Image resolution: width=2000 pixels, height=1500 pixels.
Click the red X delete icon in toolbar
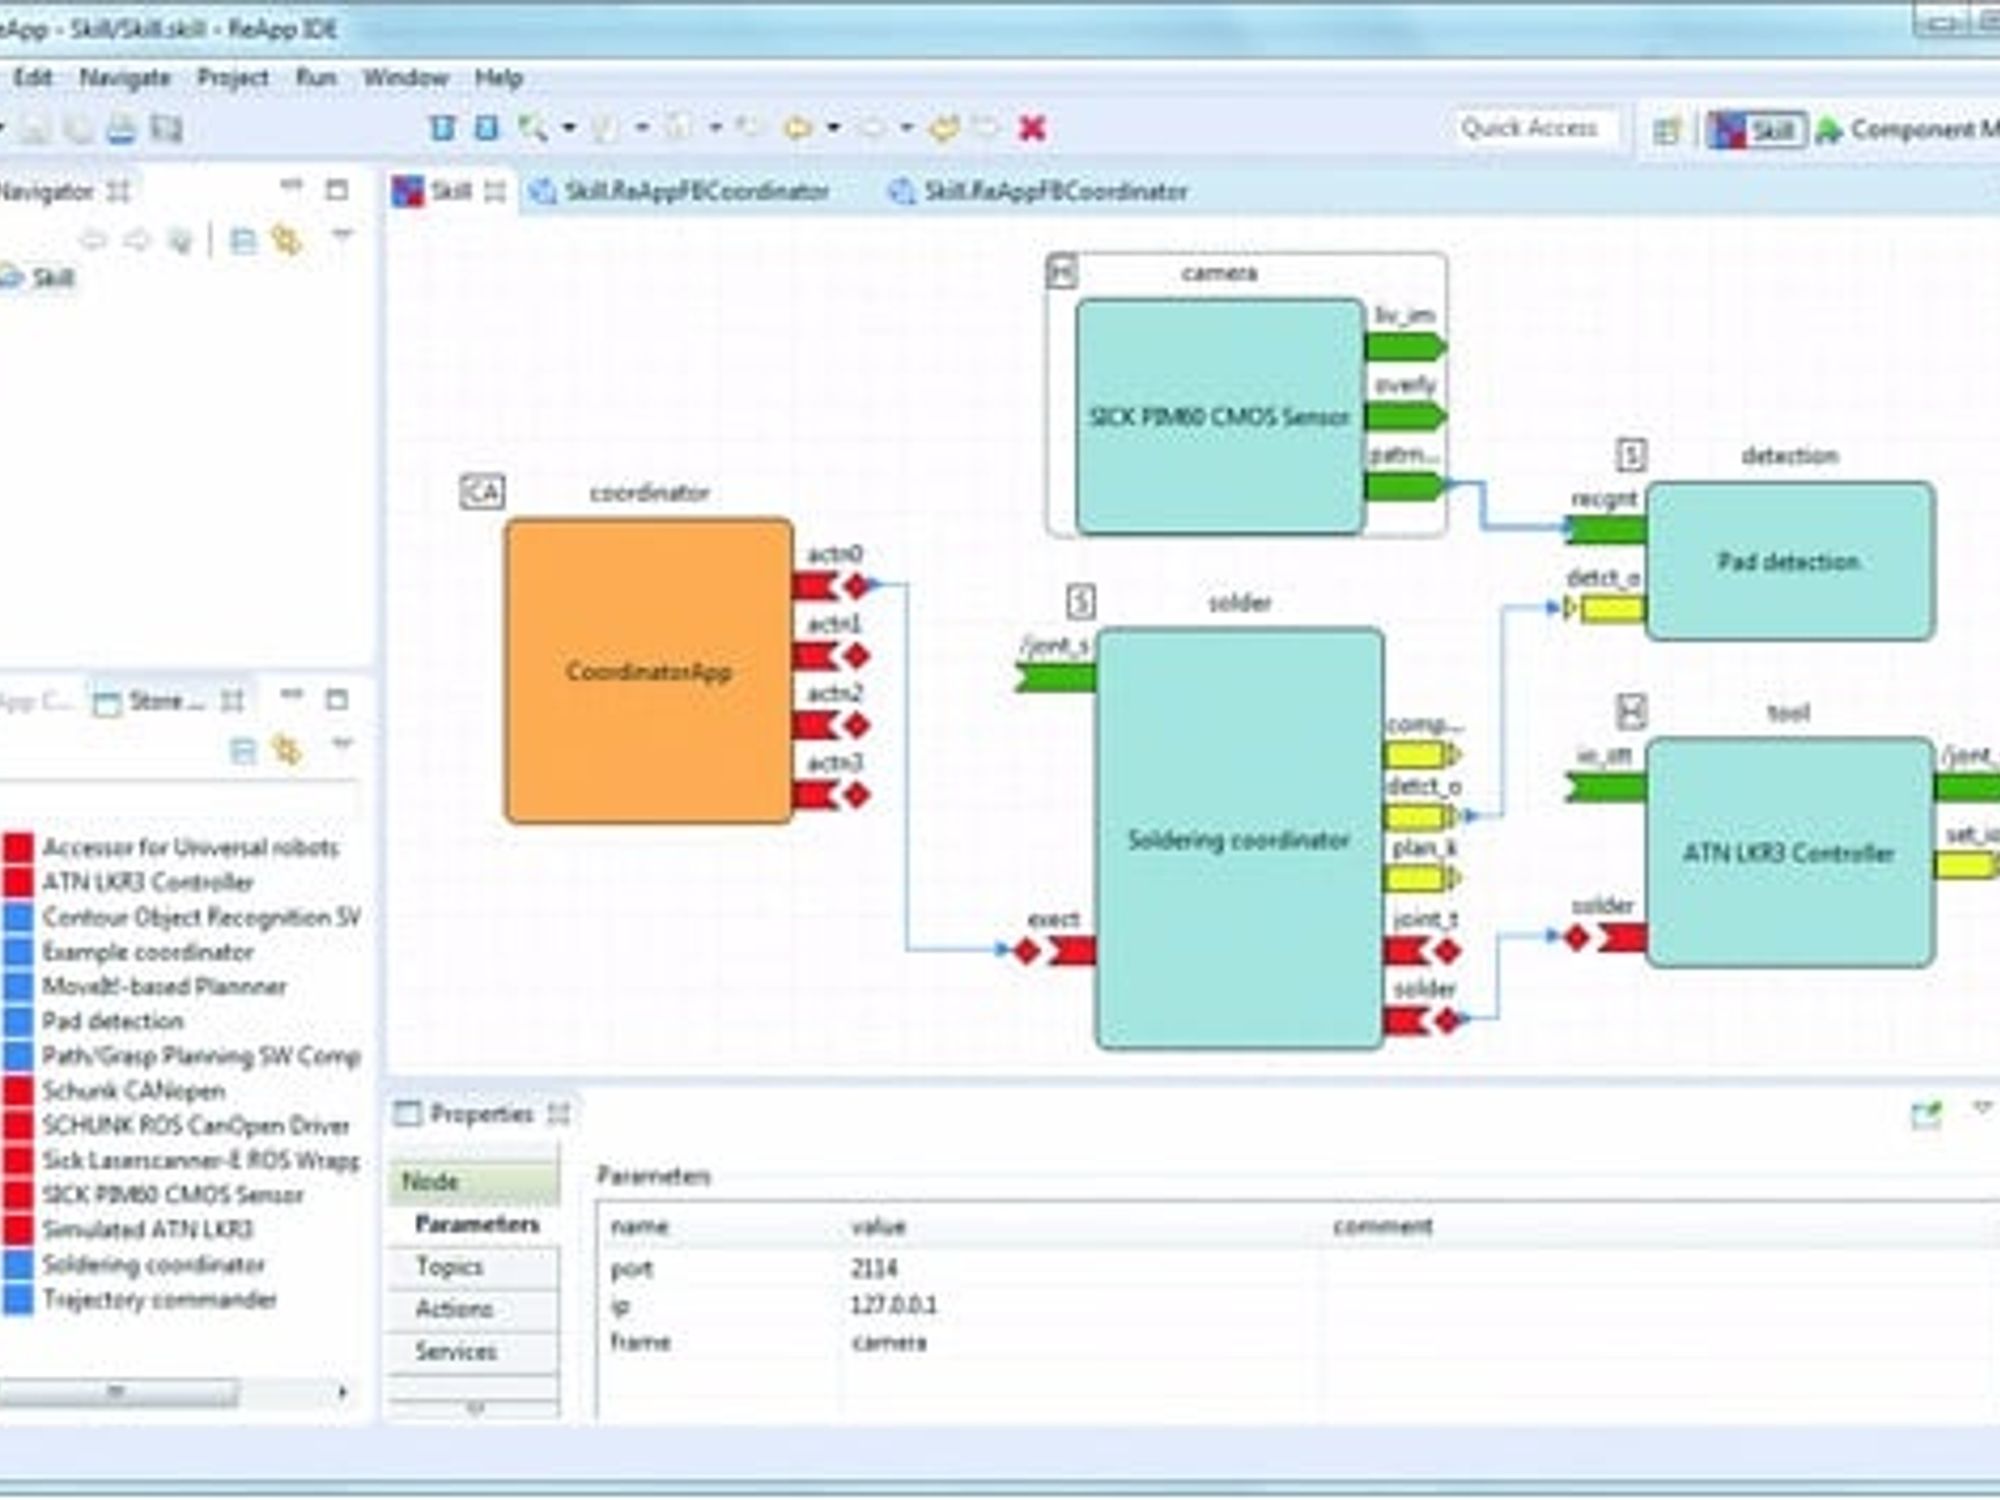click(1032, 128)
